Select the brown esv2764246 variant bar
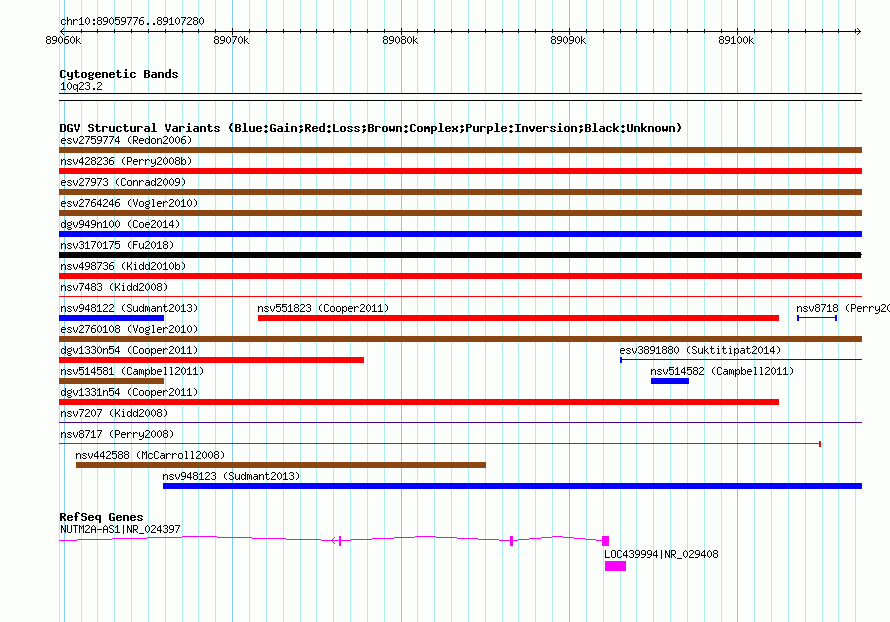890x622 pixels. (x=460, y=213)
